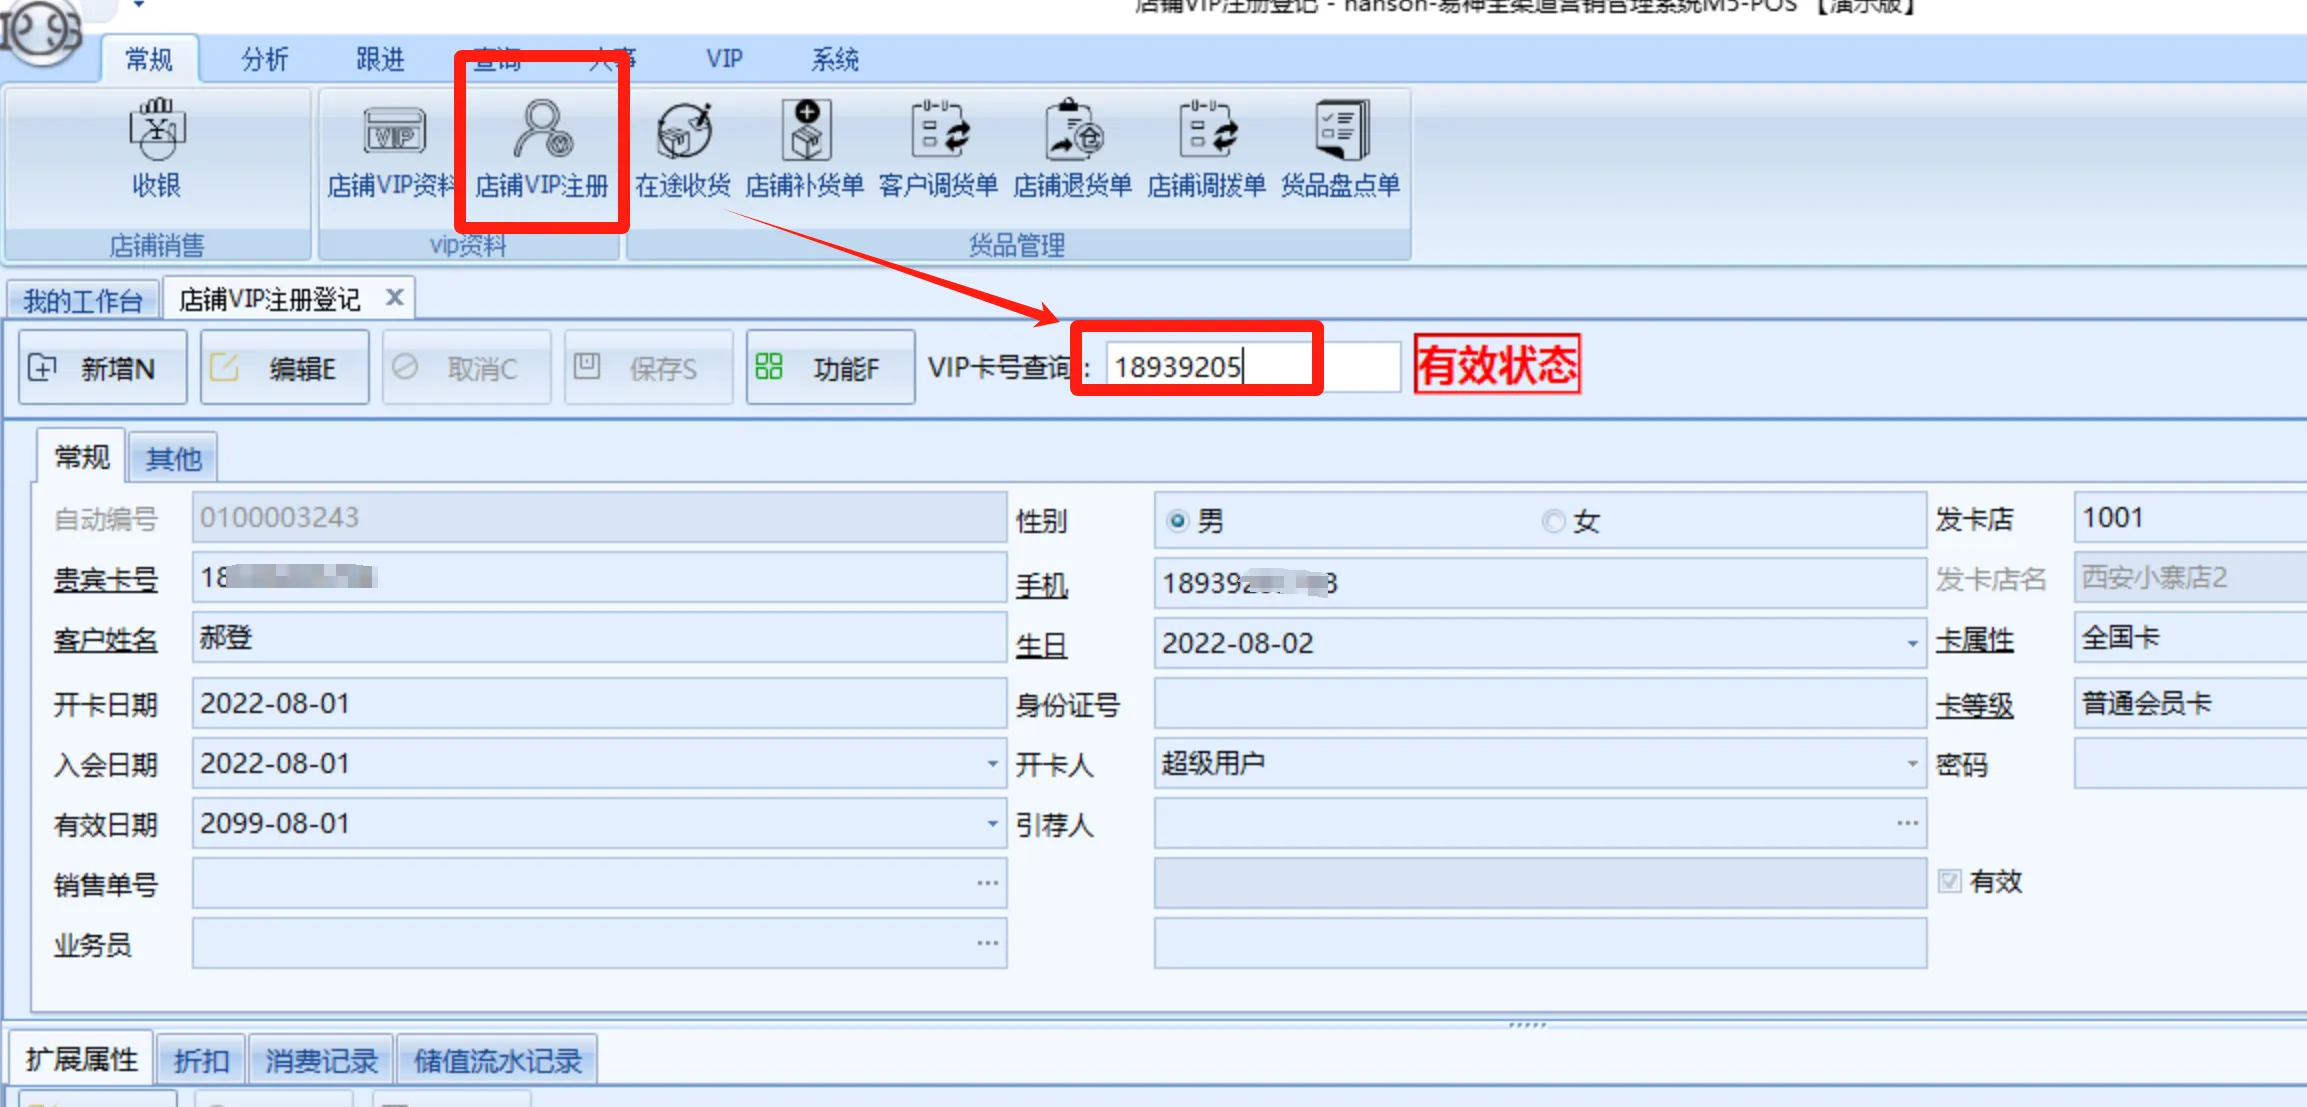Screen dimensions: 2307x1107
Task: Toggle the 有效 checkbox
Action: point(1949,881)
